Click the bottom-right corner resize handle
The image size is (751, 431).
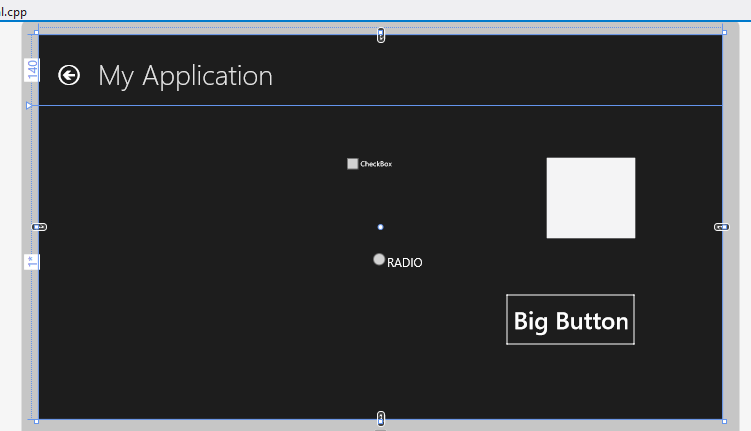(x=723, y=421)
